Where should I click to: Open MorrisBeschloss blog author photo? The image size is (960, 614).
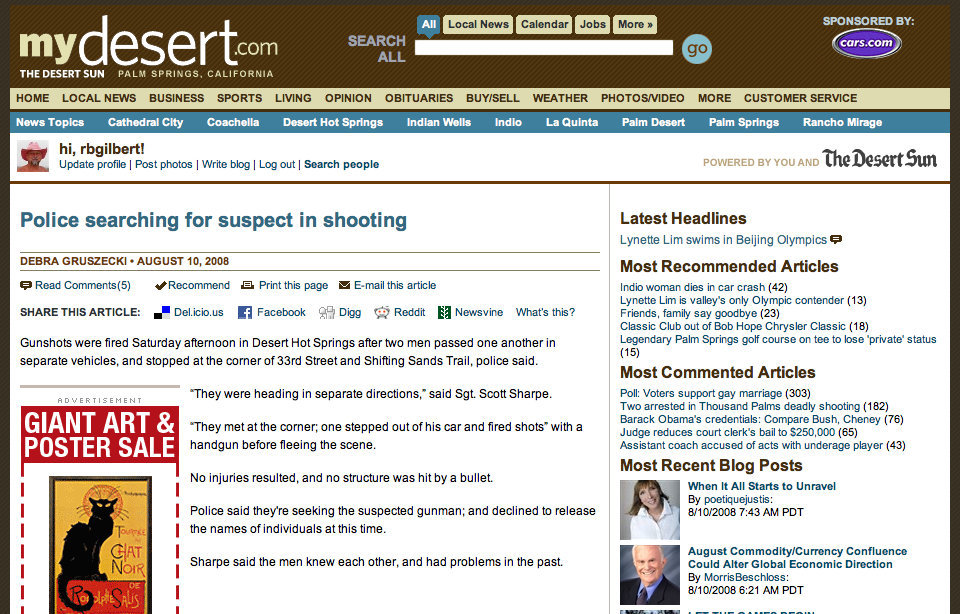[x=650, y=575]
